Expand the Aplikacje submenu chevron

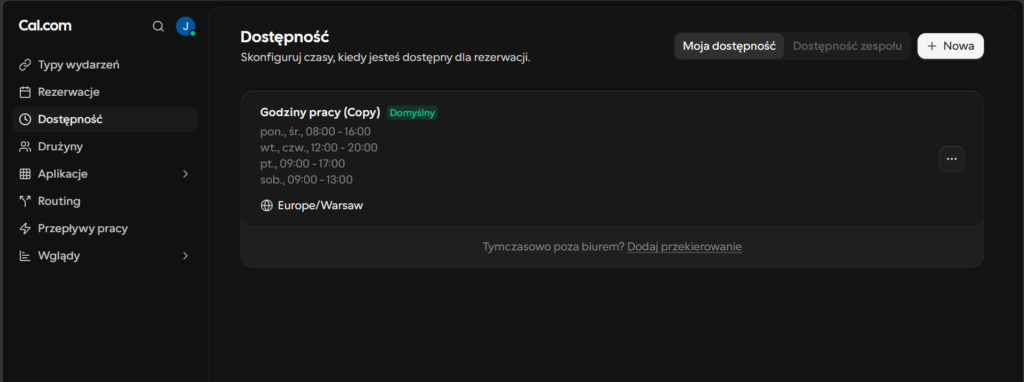coord(185,174)
